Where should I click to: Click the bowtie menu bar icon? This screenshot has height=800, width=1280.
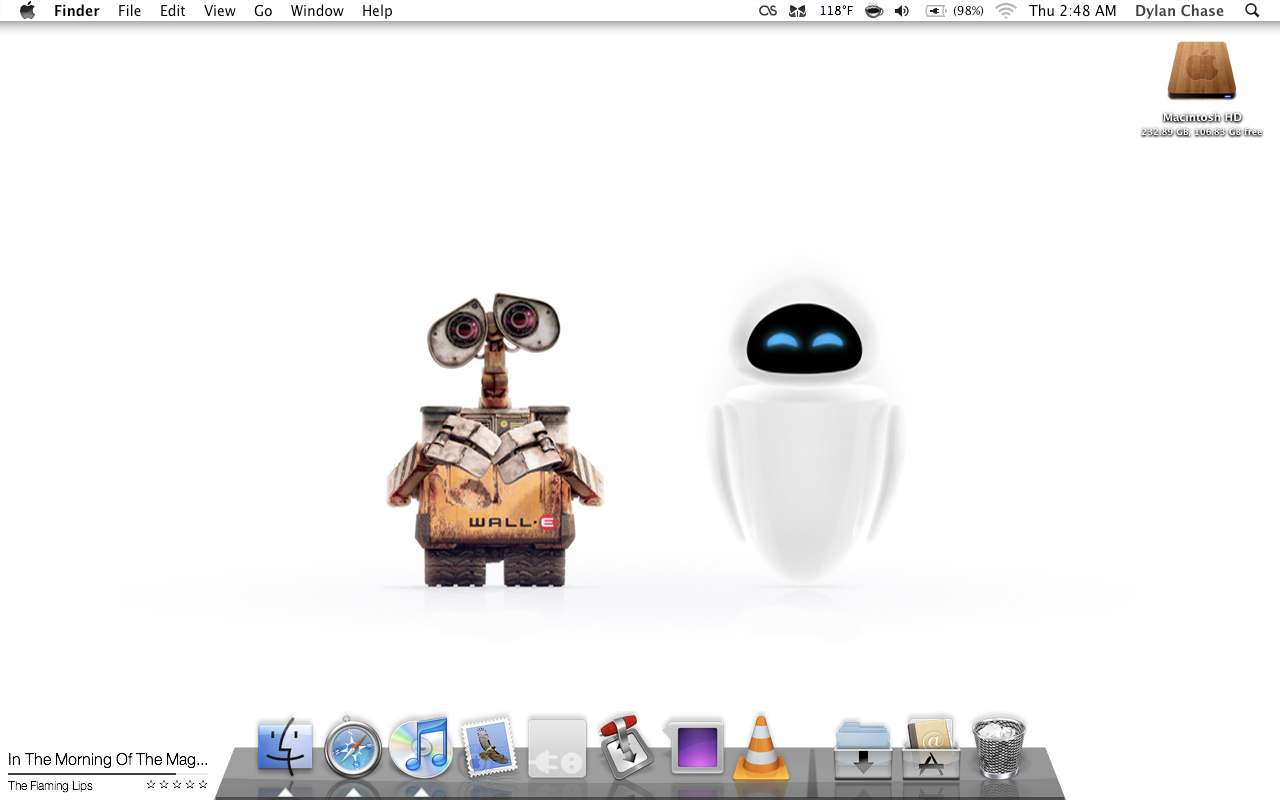pyautogui.click(x=797, y=11)
